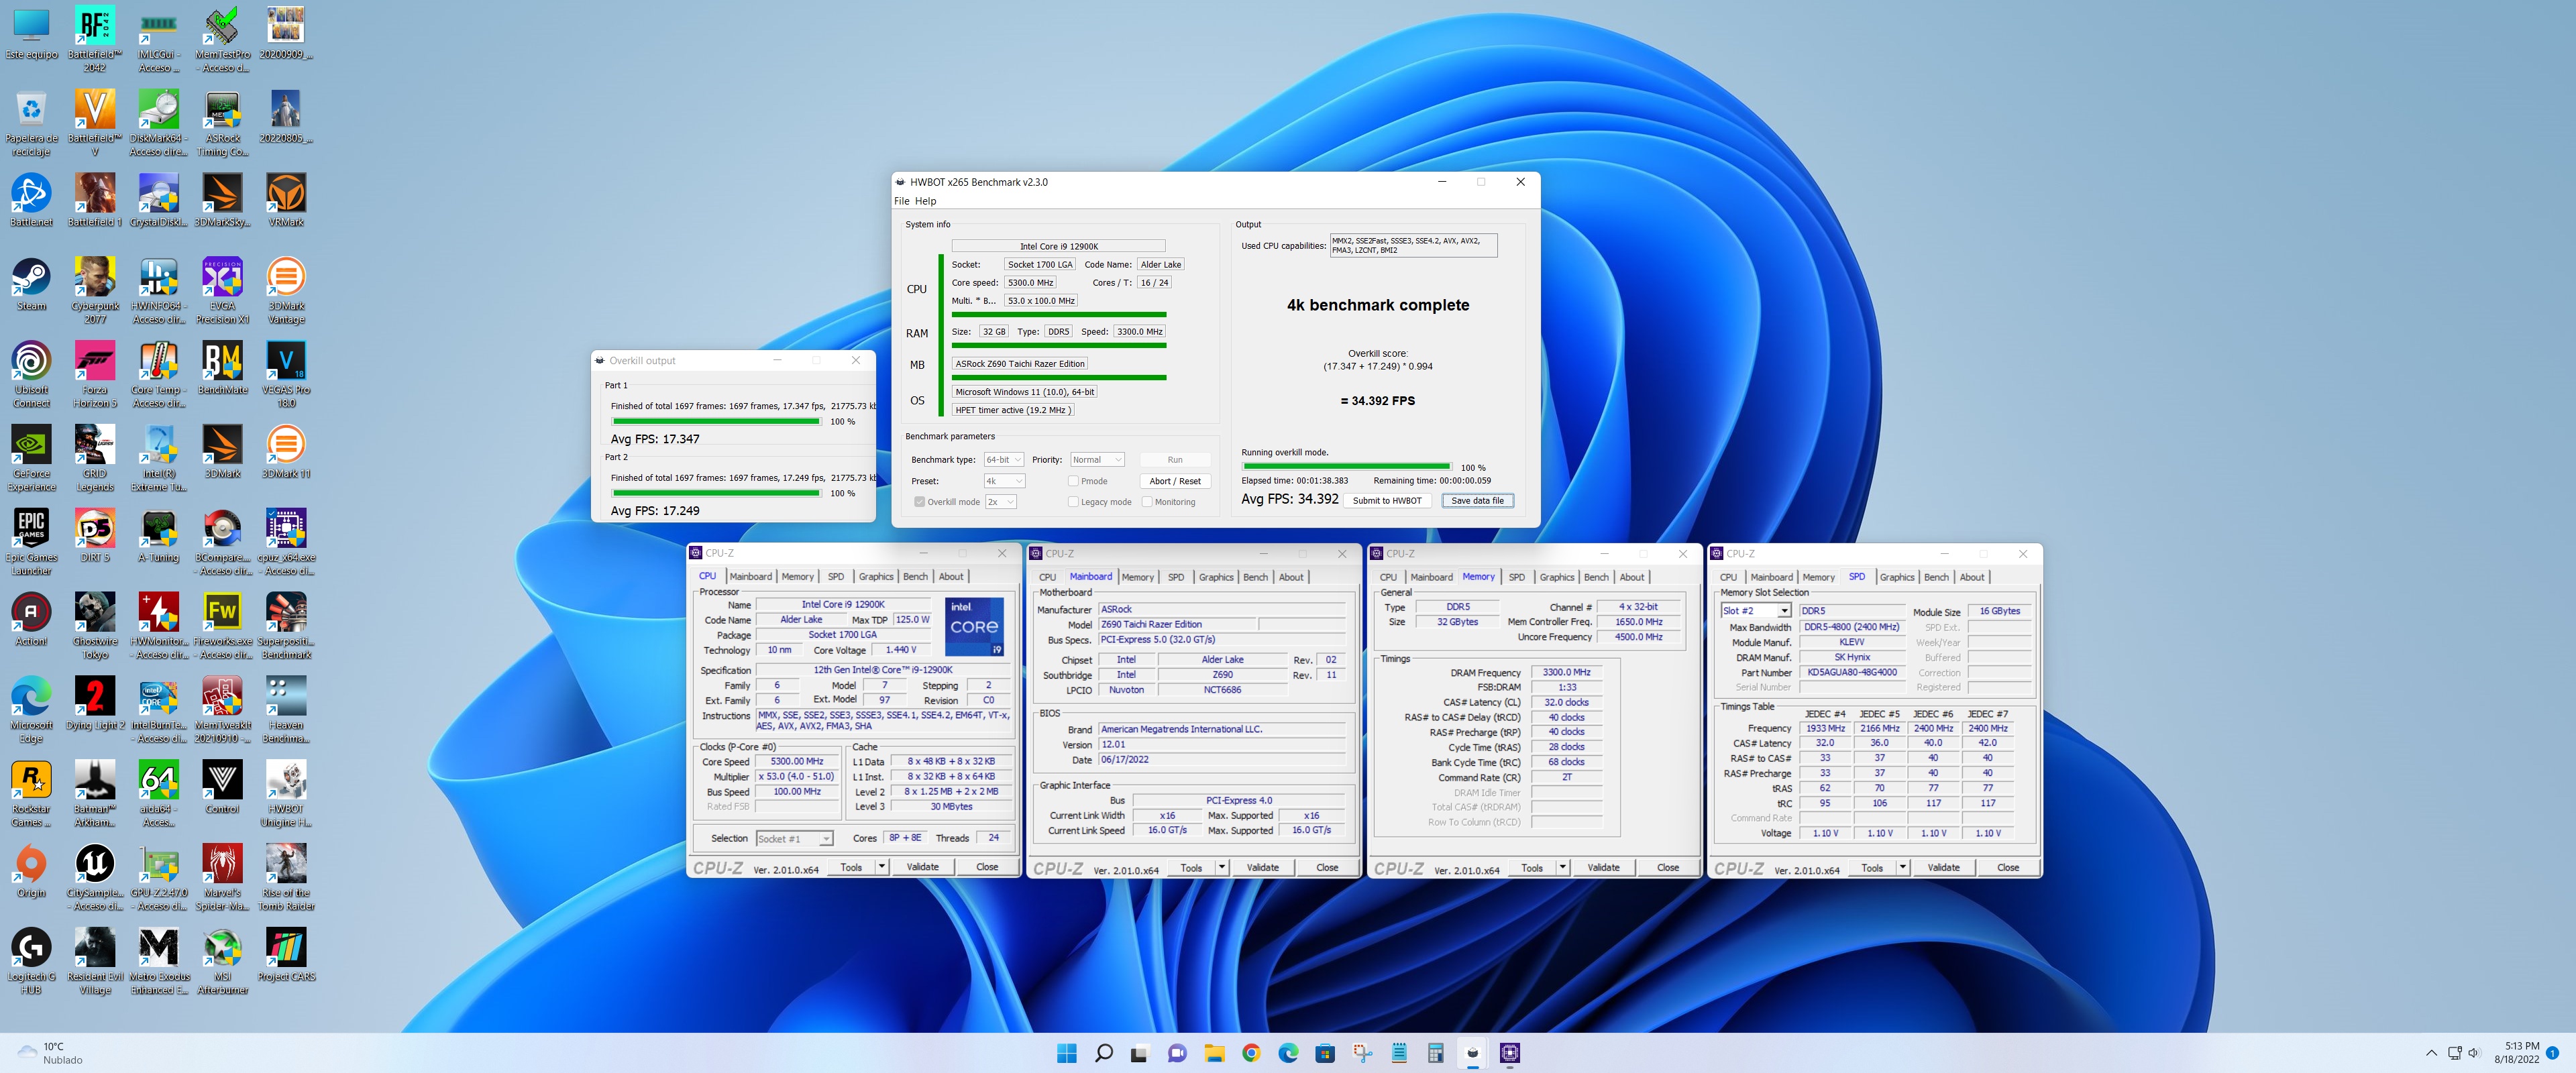This screenshot has width=2576, height=1073.
Task: Expand the Tools arrow in CPU-Z Mainboard window
Action: click(1222, 868)
